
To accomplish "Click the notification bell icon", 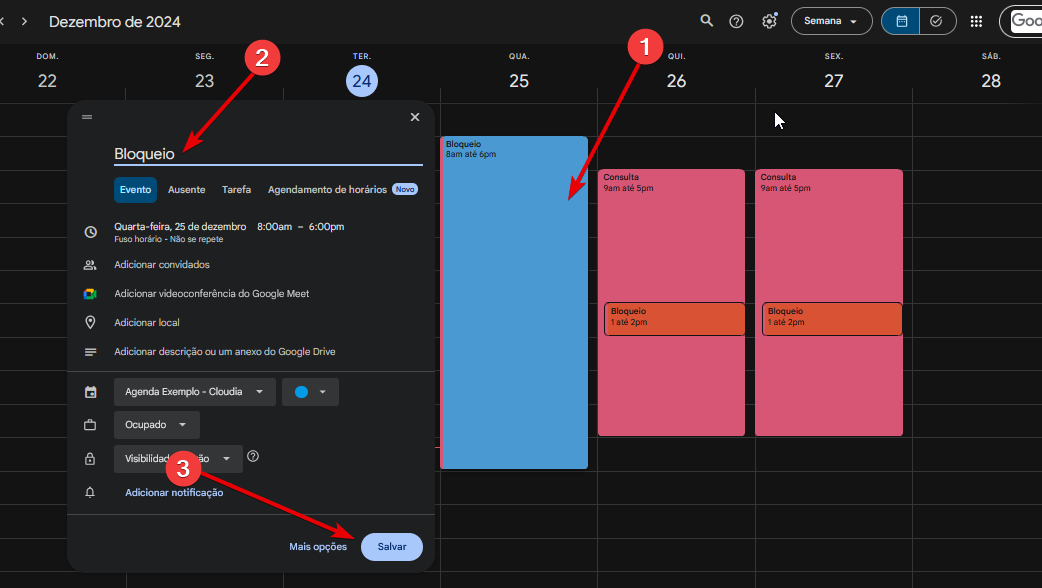I will tap(90, 492).
